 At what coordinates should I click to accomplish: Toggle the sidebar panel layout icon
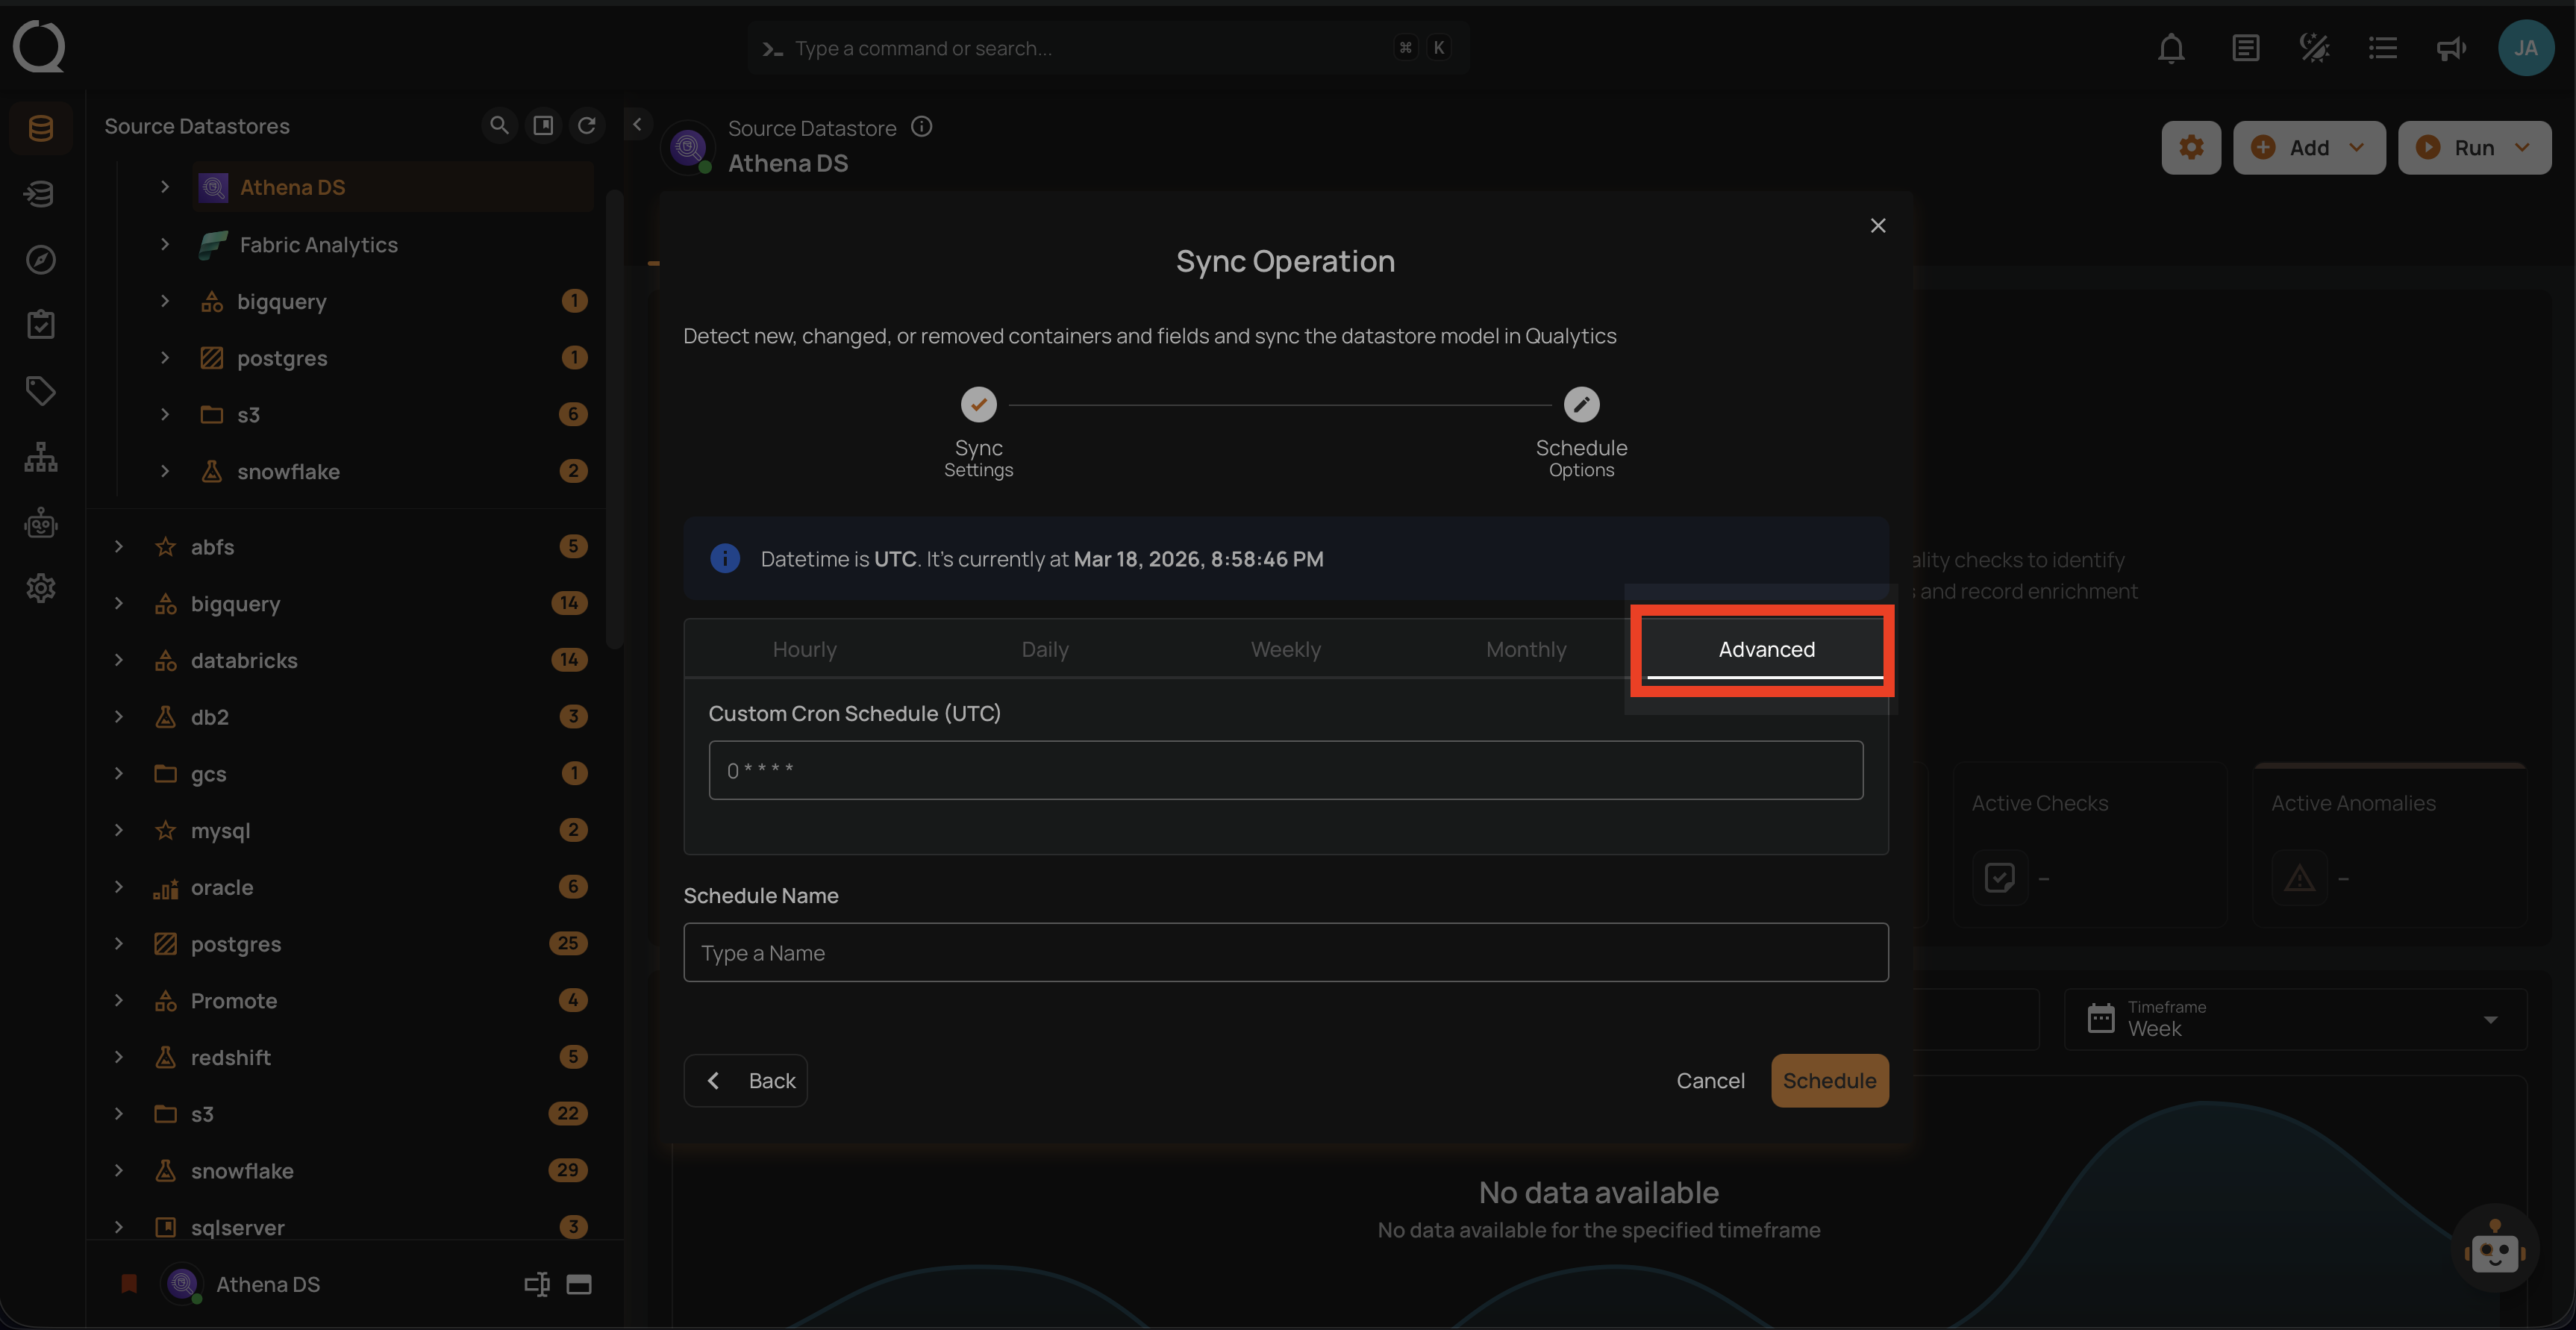point(543,125)
